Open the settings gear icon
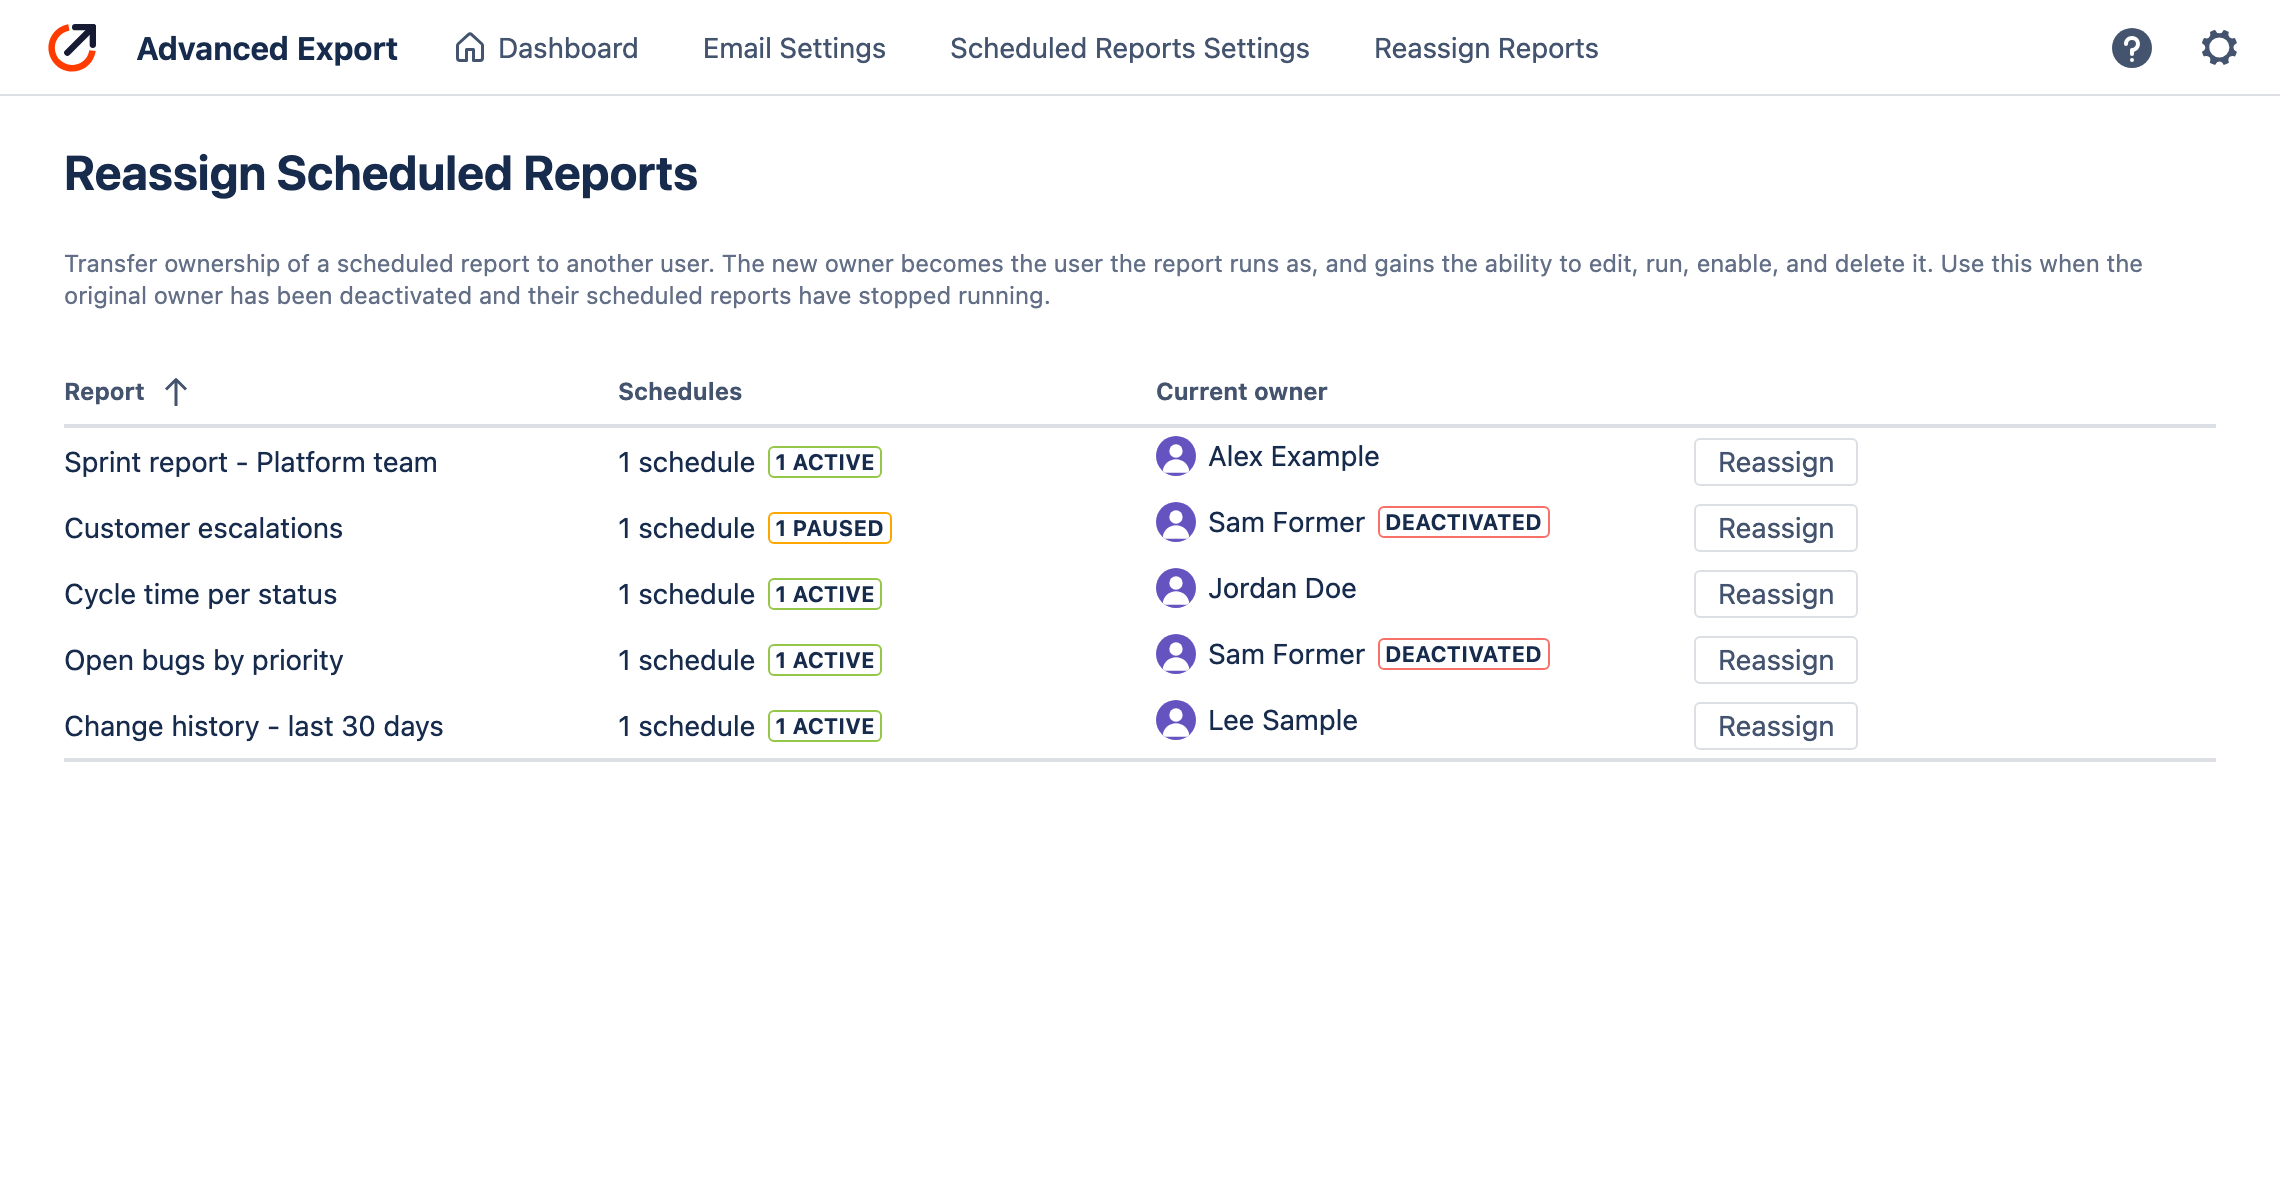Screen dimensions: 2280x1200 2219,48
